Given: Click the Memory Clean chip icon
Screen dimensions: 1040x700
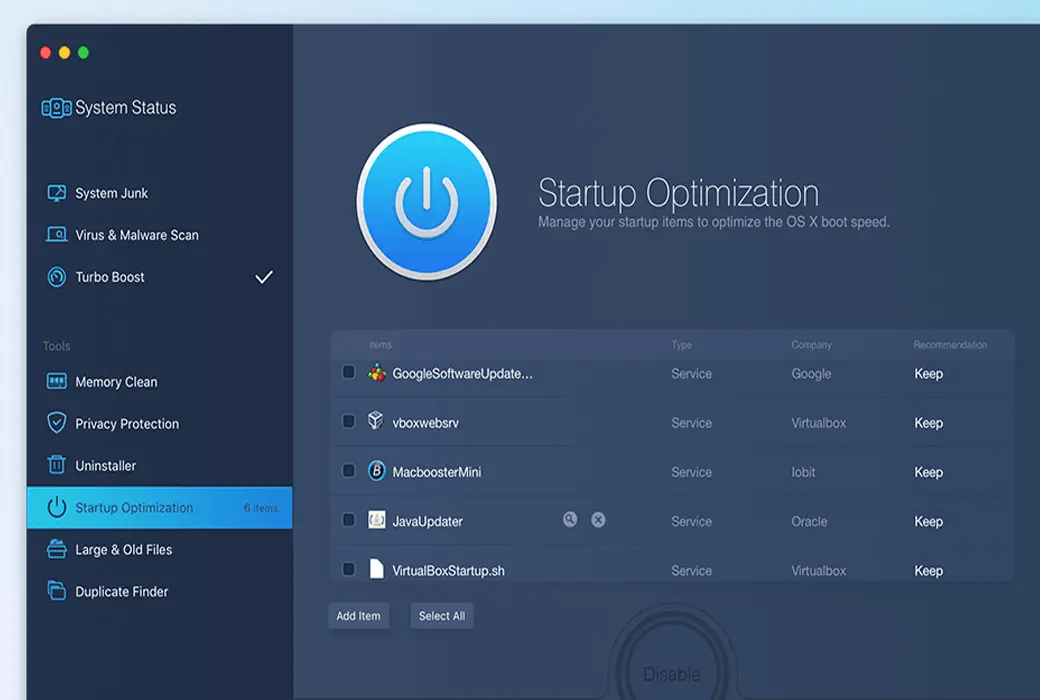Looking at the screenshot, I should click(56, 382).
